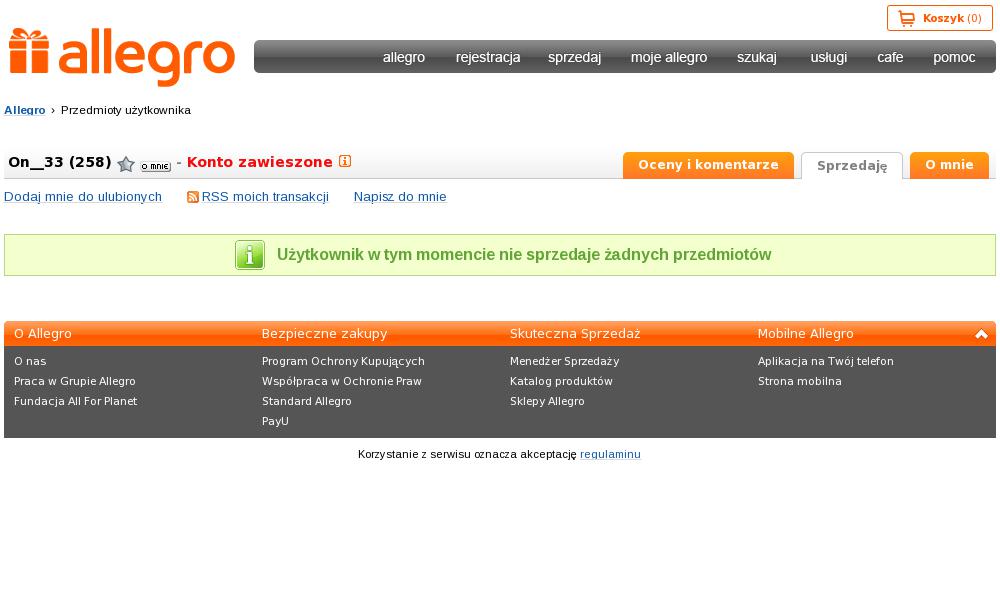The image size is (1000, 600).
Task: Open 'Program Ochrony Kupujących' link
Action: click(343, 362)
